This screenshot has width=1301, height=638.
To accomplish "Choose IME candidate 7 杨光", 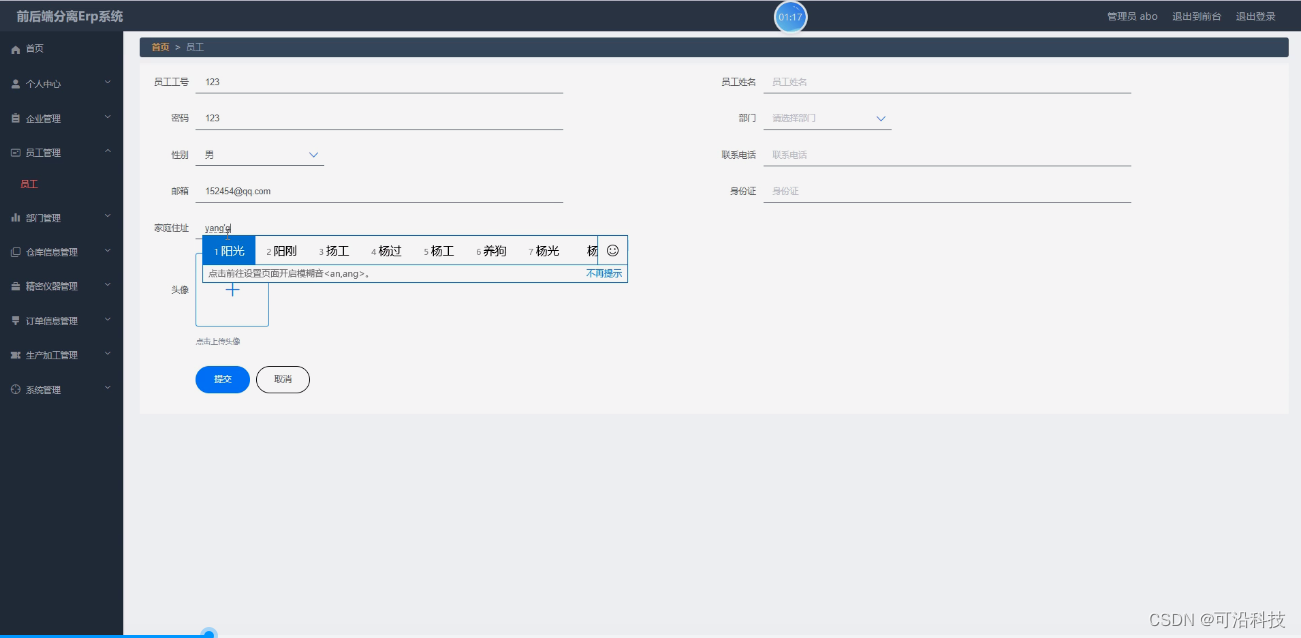I will pos(544,251).
